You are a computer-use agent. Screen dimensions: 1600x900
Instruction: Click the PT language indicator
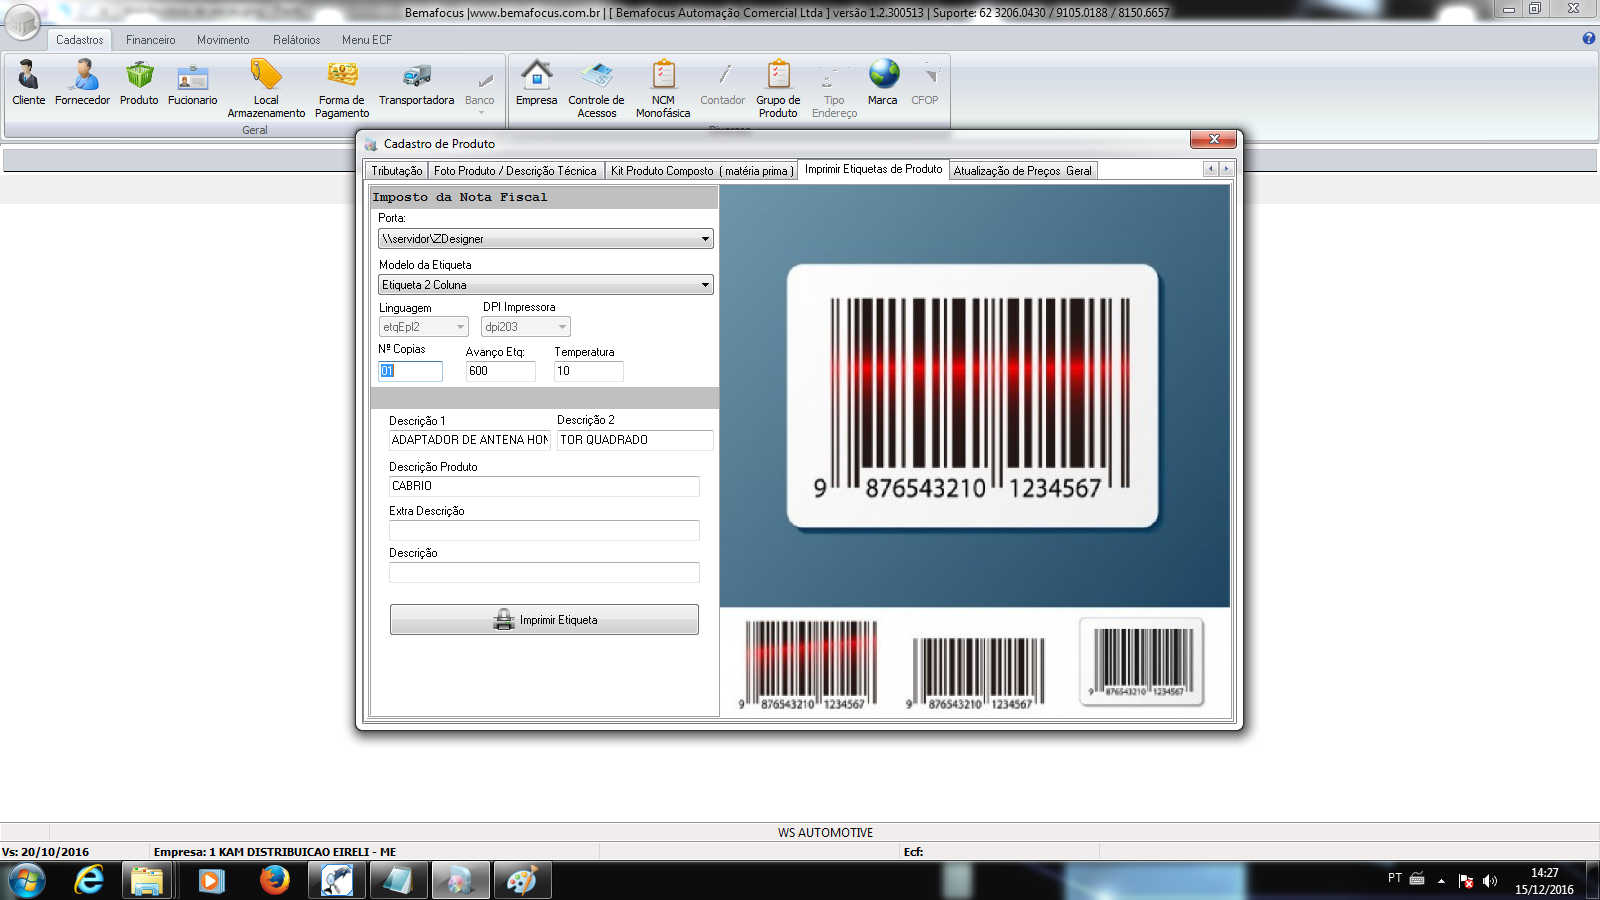point(1395,878)
